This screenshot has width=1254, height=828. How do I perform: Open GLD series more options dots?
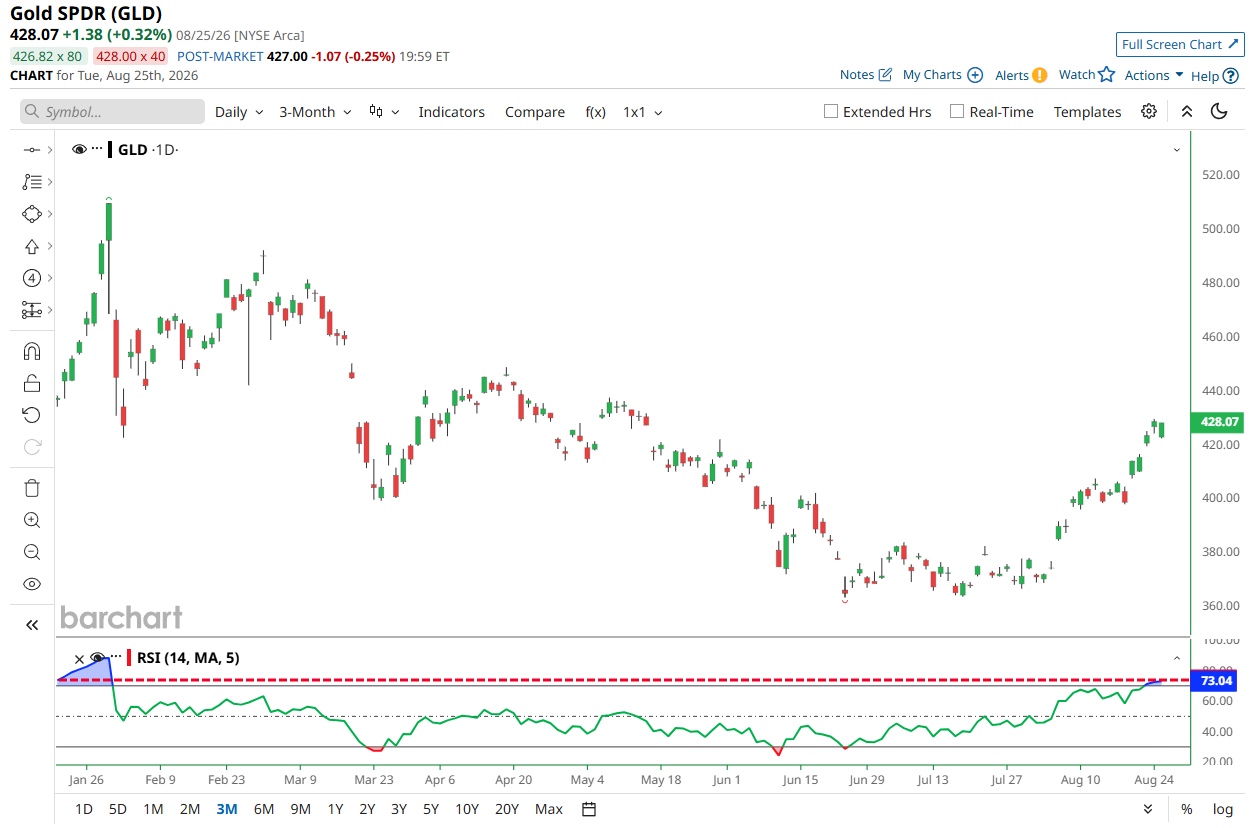coord(97,149)
